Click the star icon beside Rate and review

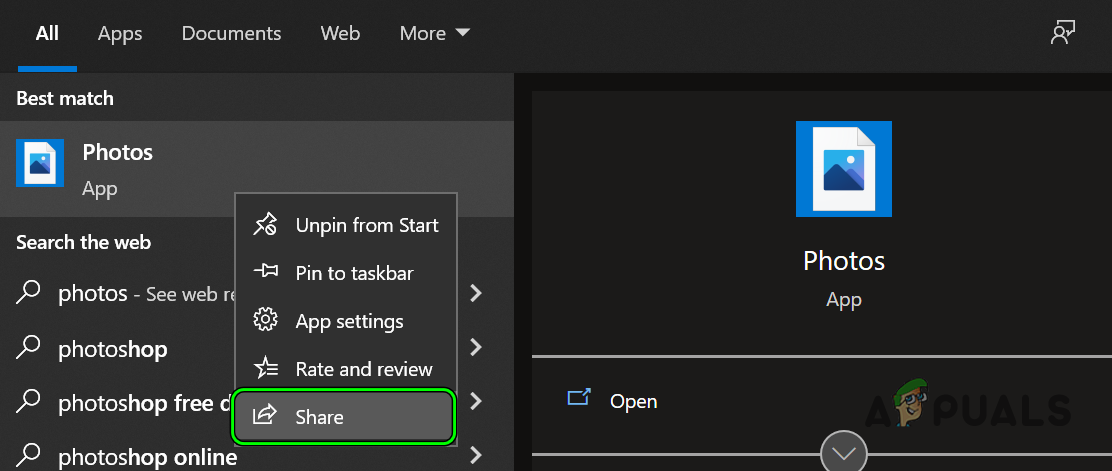click(265, 369)
